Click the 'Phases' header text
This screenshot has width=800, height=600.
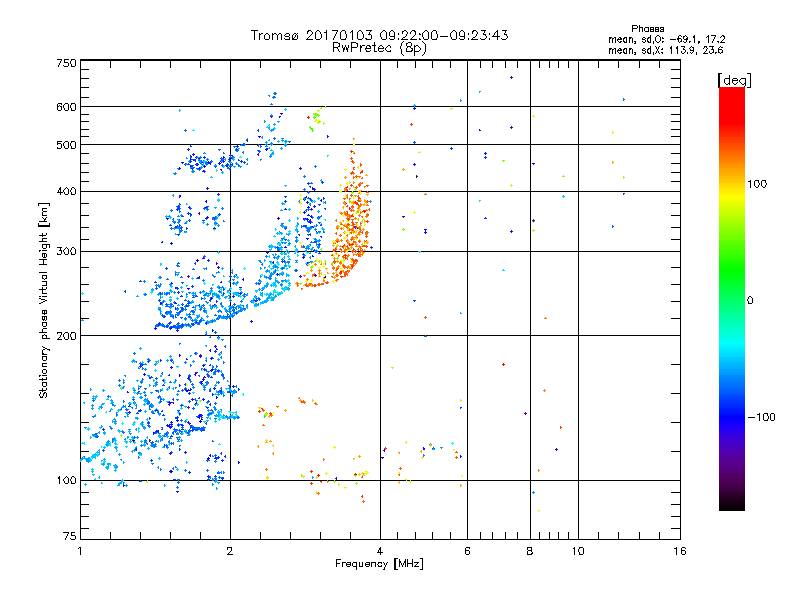tap(647, 29)
